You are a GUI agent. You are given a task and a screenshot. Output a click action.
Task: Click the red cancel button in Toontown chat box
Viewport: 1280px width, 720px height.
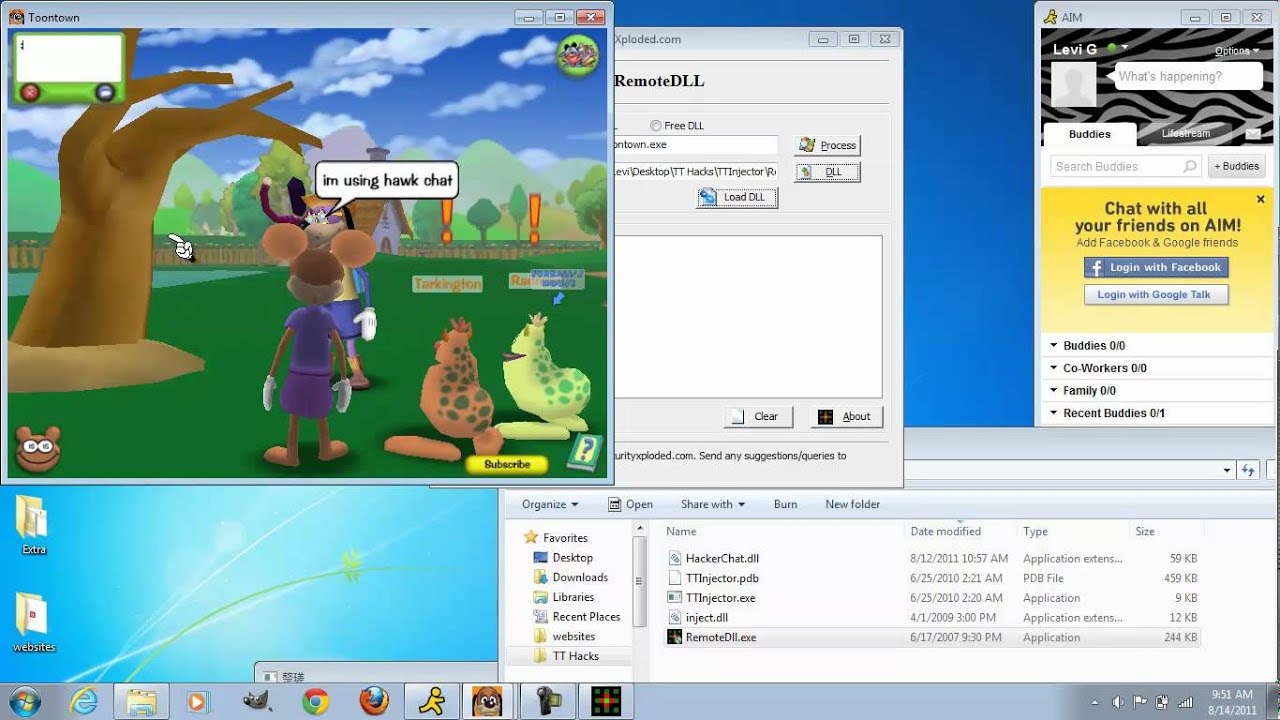[30, 92]
